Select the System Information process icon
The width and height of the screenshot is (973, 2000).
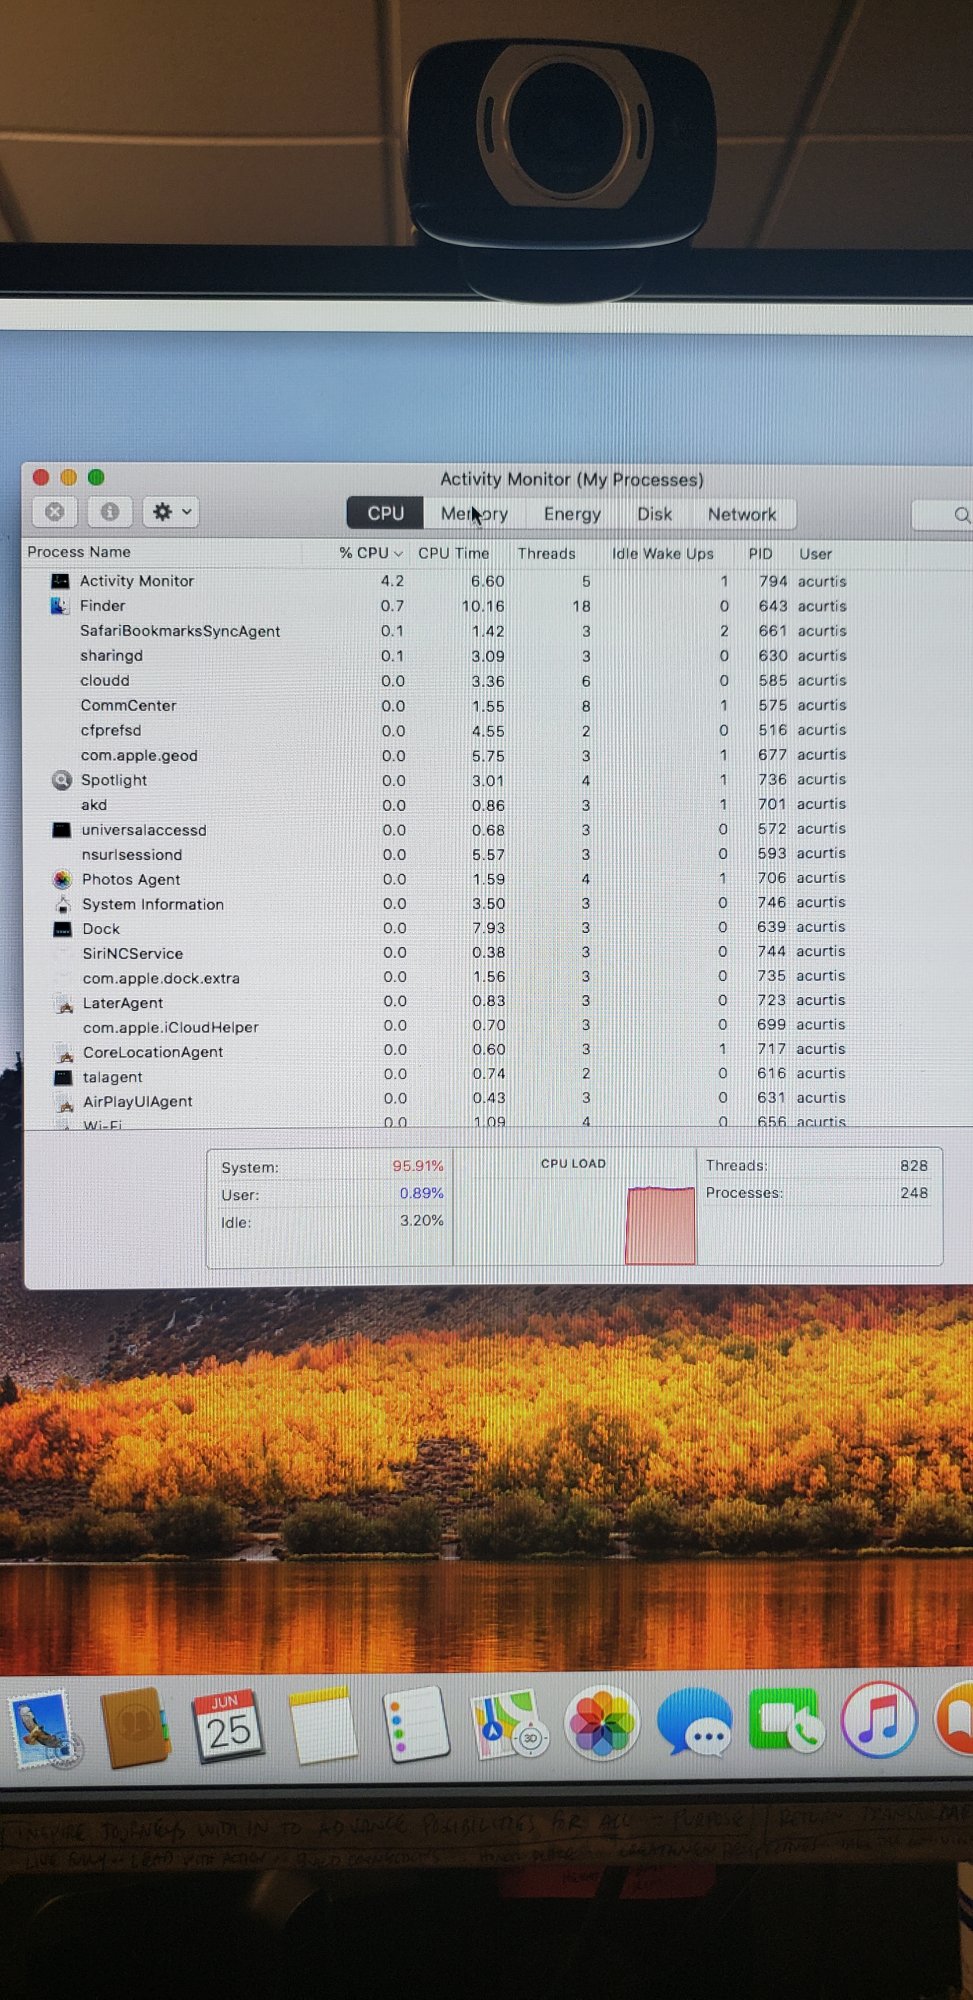(x=63, y=904)
